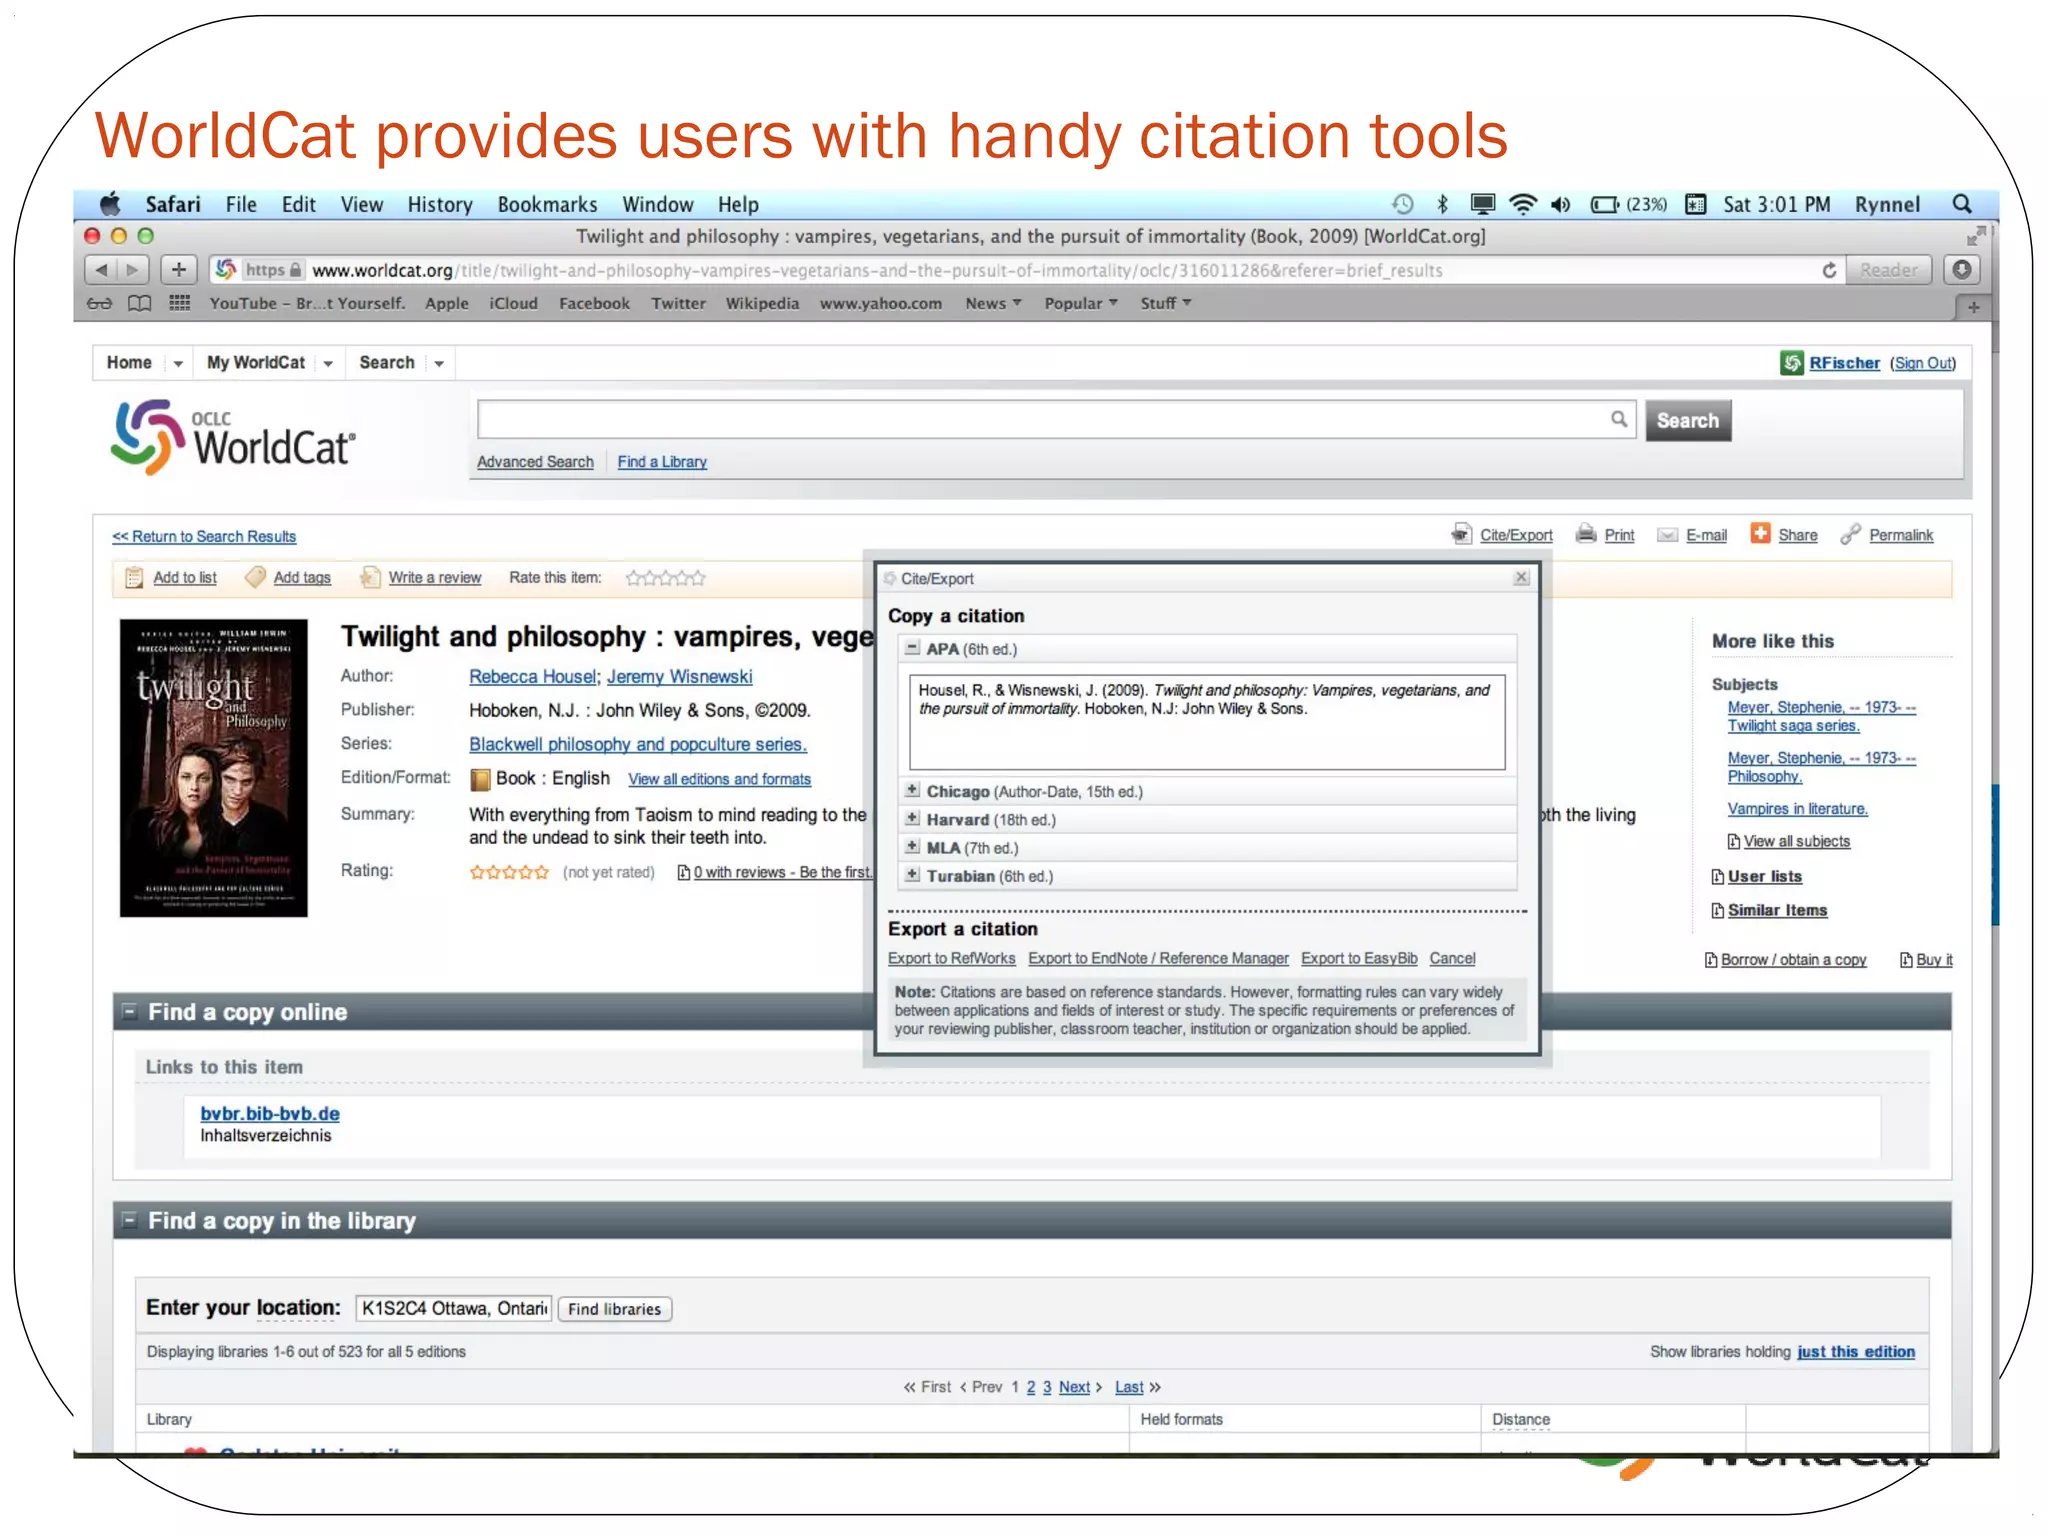2048x1536 pixels.
Task: Go to Next page of libraries
Action: pyautogui.click(x=1074, y=1387)
